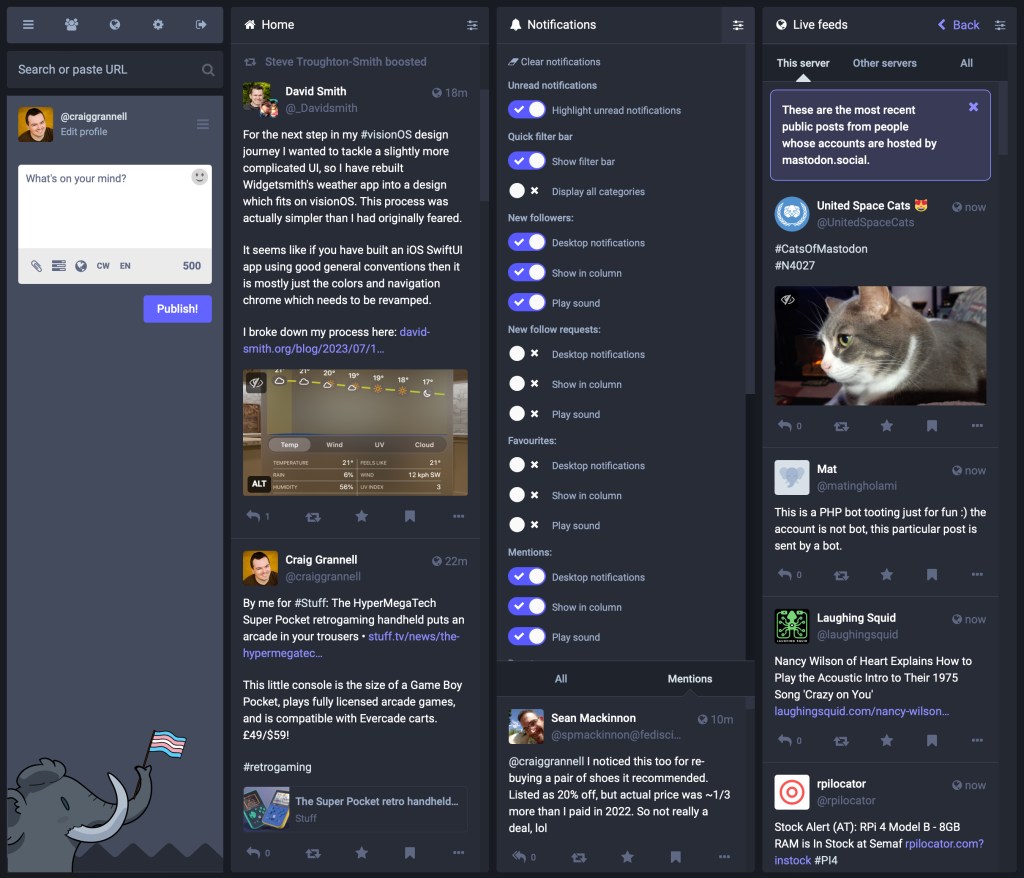Switch to This server tab
This screenshot has height=878, width=1024.
(803, 63)
